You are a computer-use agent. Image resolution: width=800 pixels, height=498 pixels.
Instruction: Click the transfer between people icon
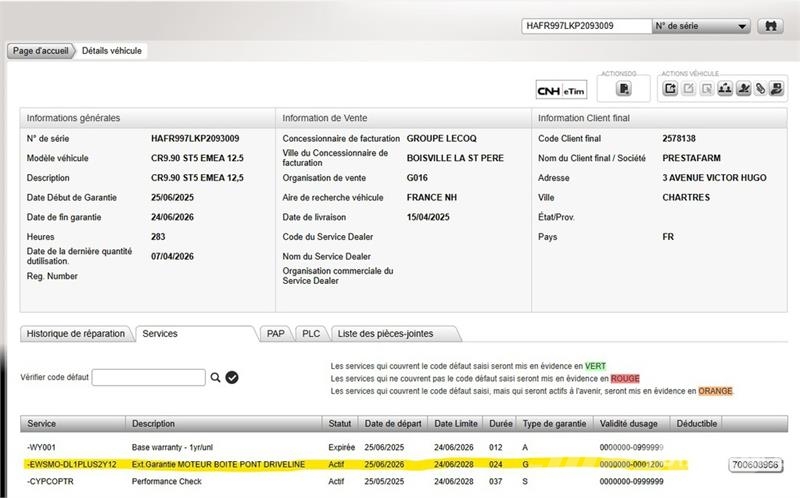725,89
